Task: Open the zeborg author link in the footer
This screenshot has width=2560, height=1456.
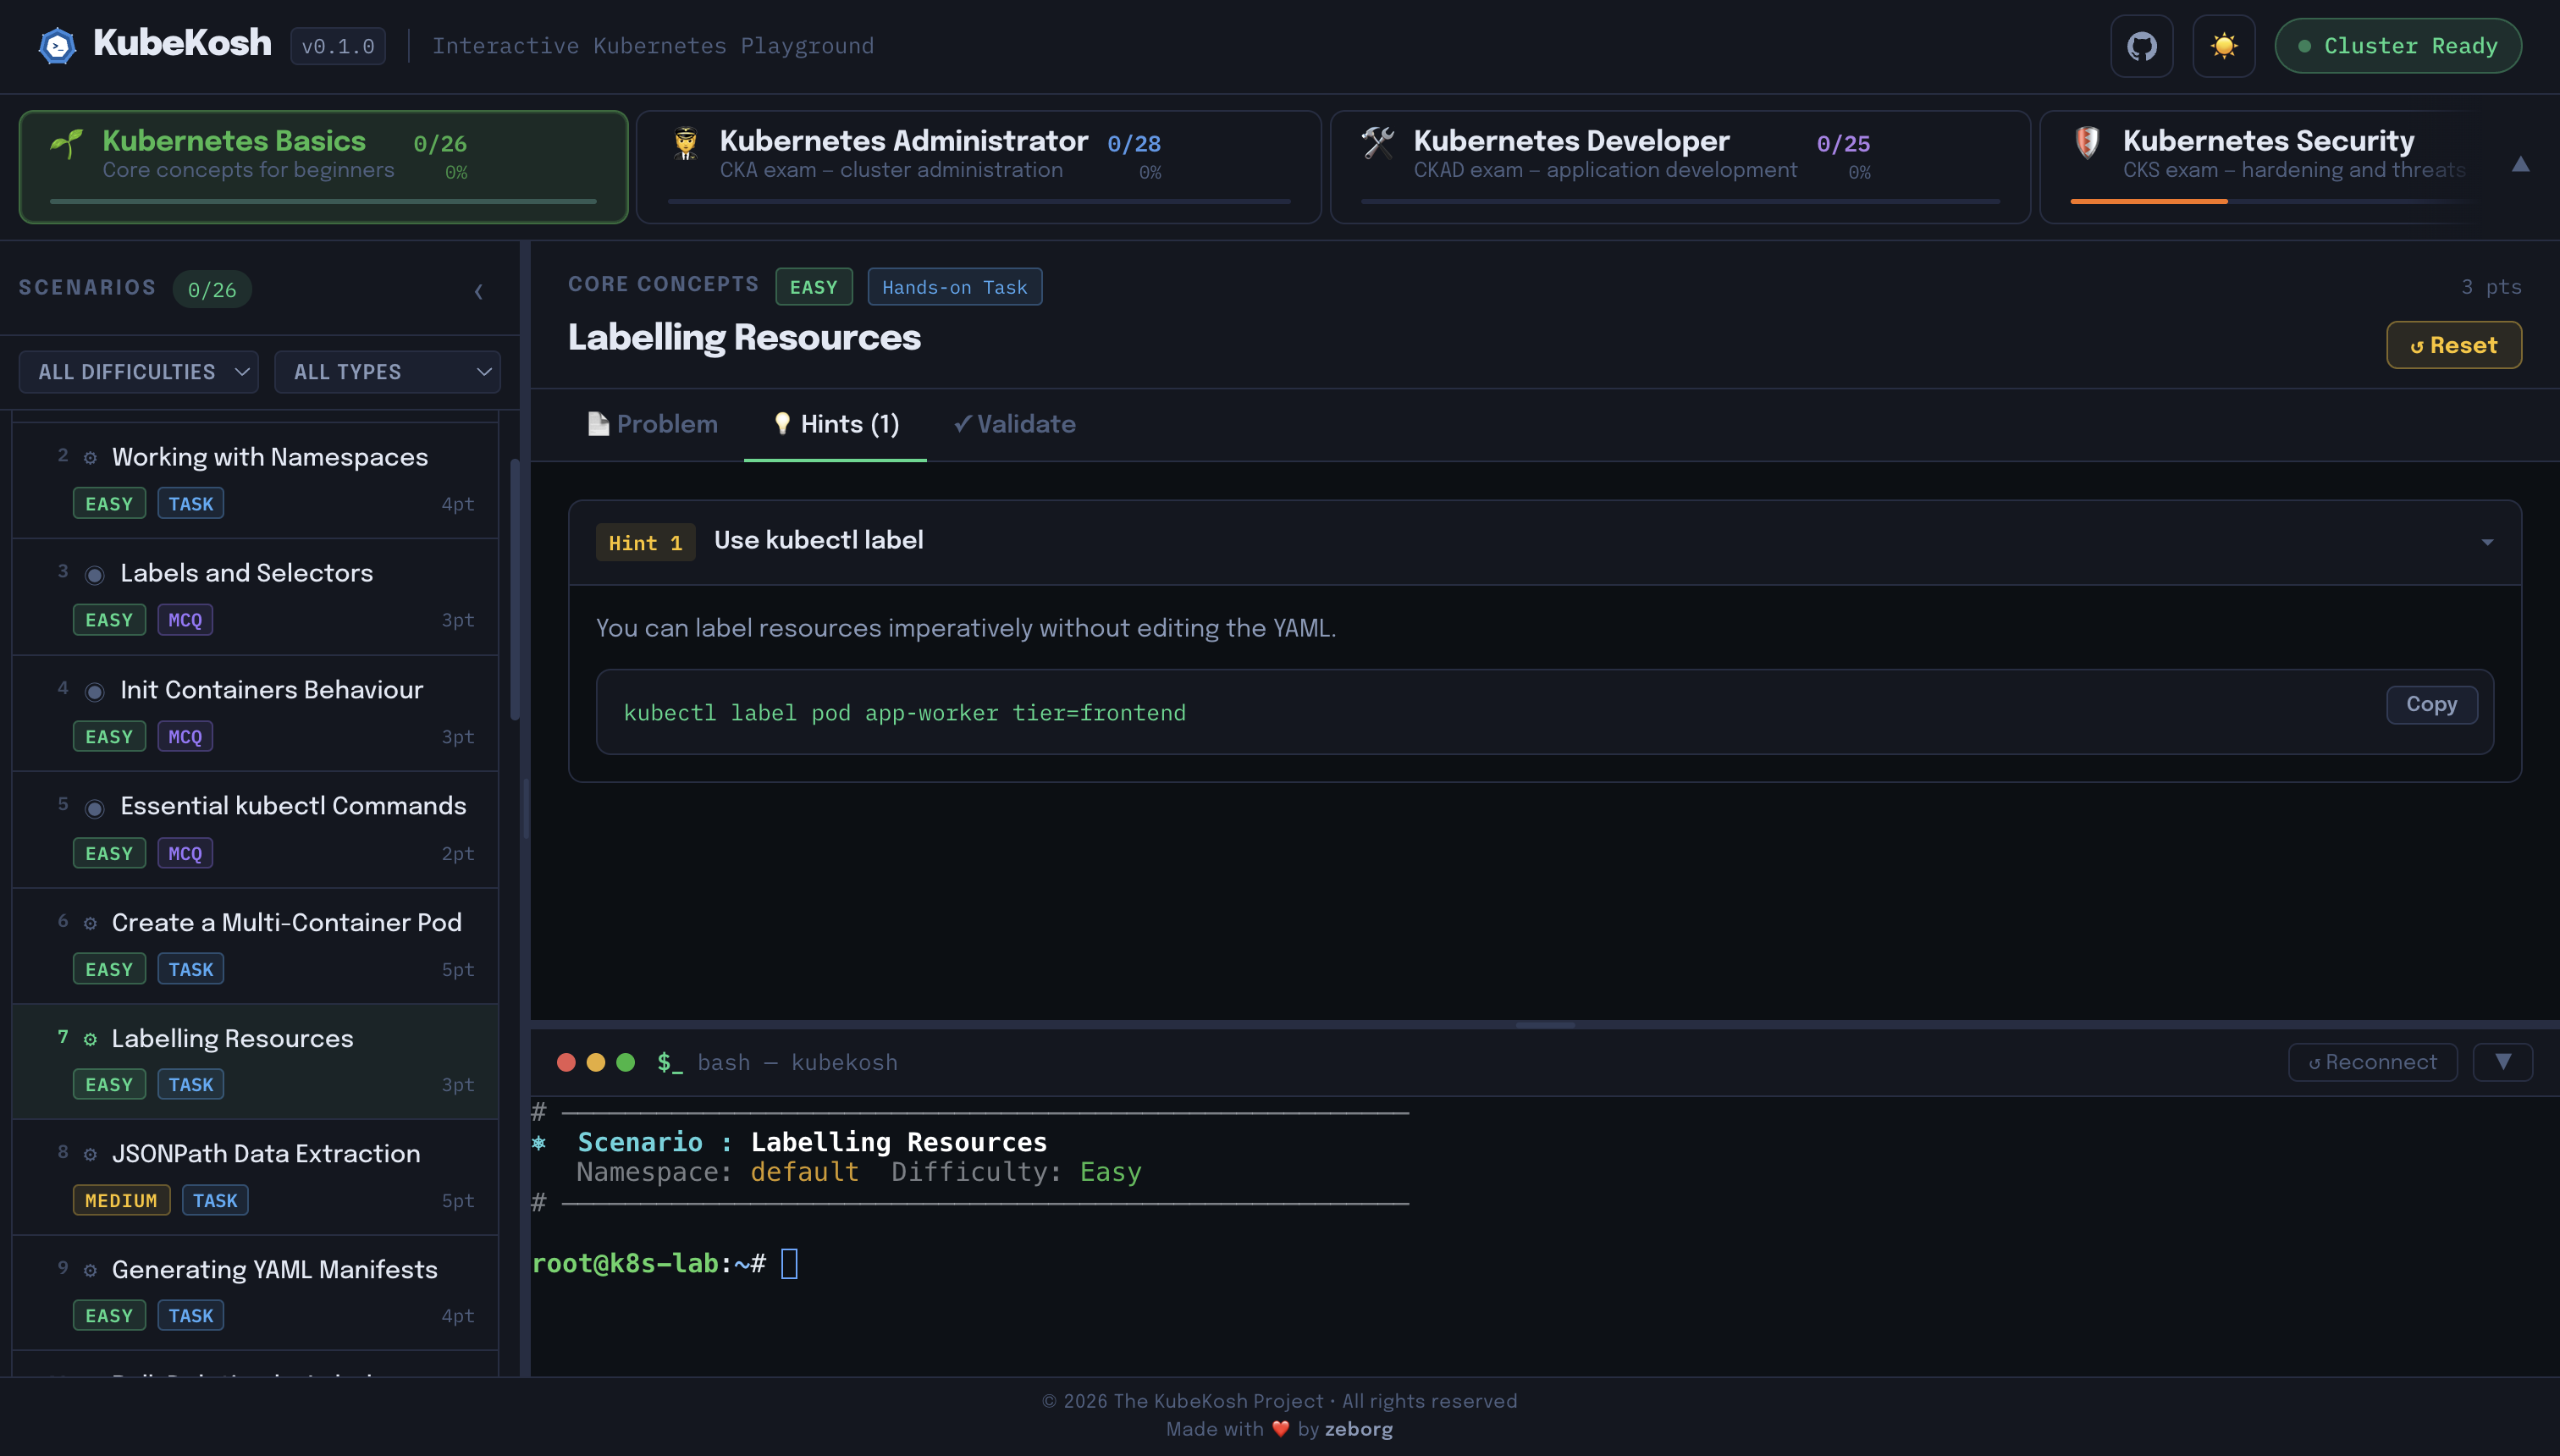Action: 1358,1429
